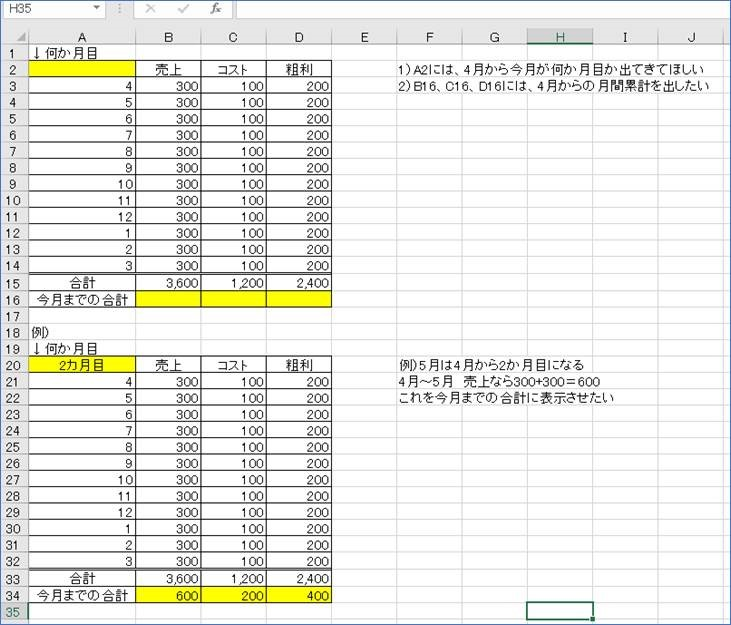Click the Enter checkmark icon in formula bar

click(x=183, y=9)
